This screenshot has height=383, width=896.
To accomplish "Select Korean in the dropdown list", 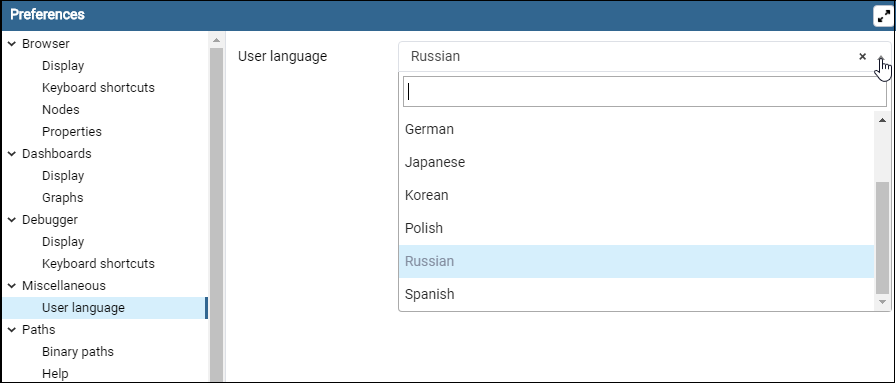I will 637,196.
